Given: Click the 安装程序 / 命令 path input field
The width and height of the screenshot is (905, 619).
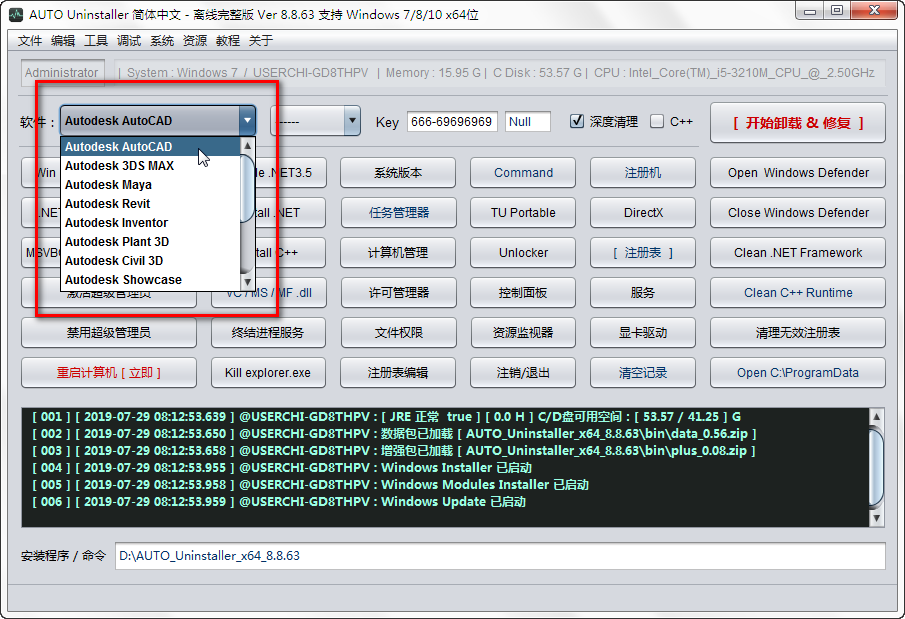Looking at the screenshot, I should (500, 555).
